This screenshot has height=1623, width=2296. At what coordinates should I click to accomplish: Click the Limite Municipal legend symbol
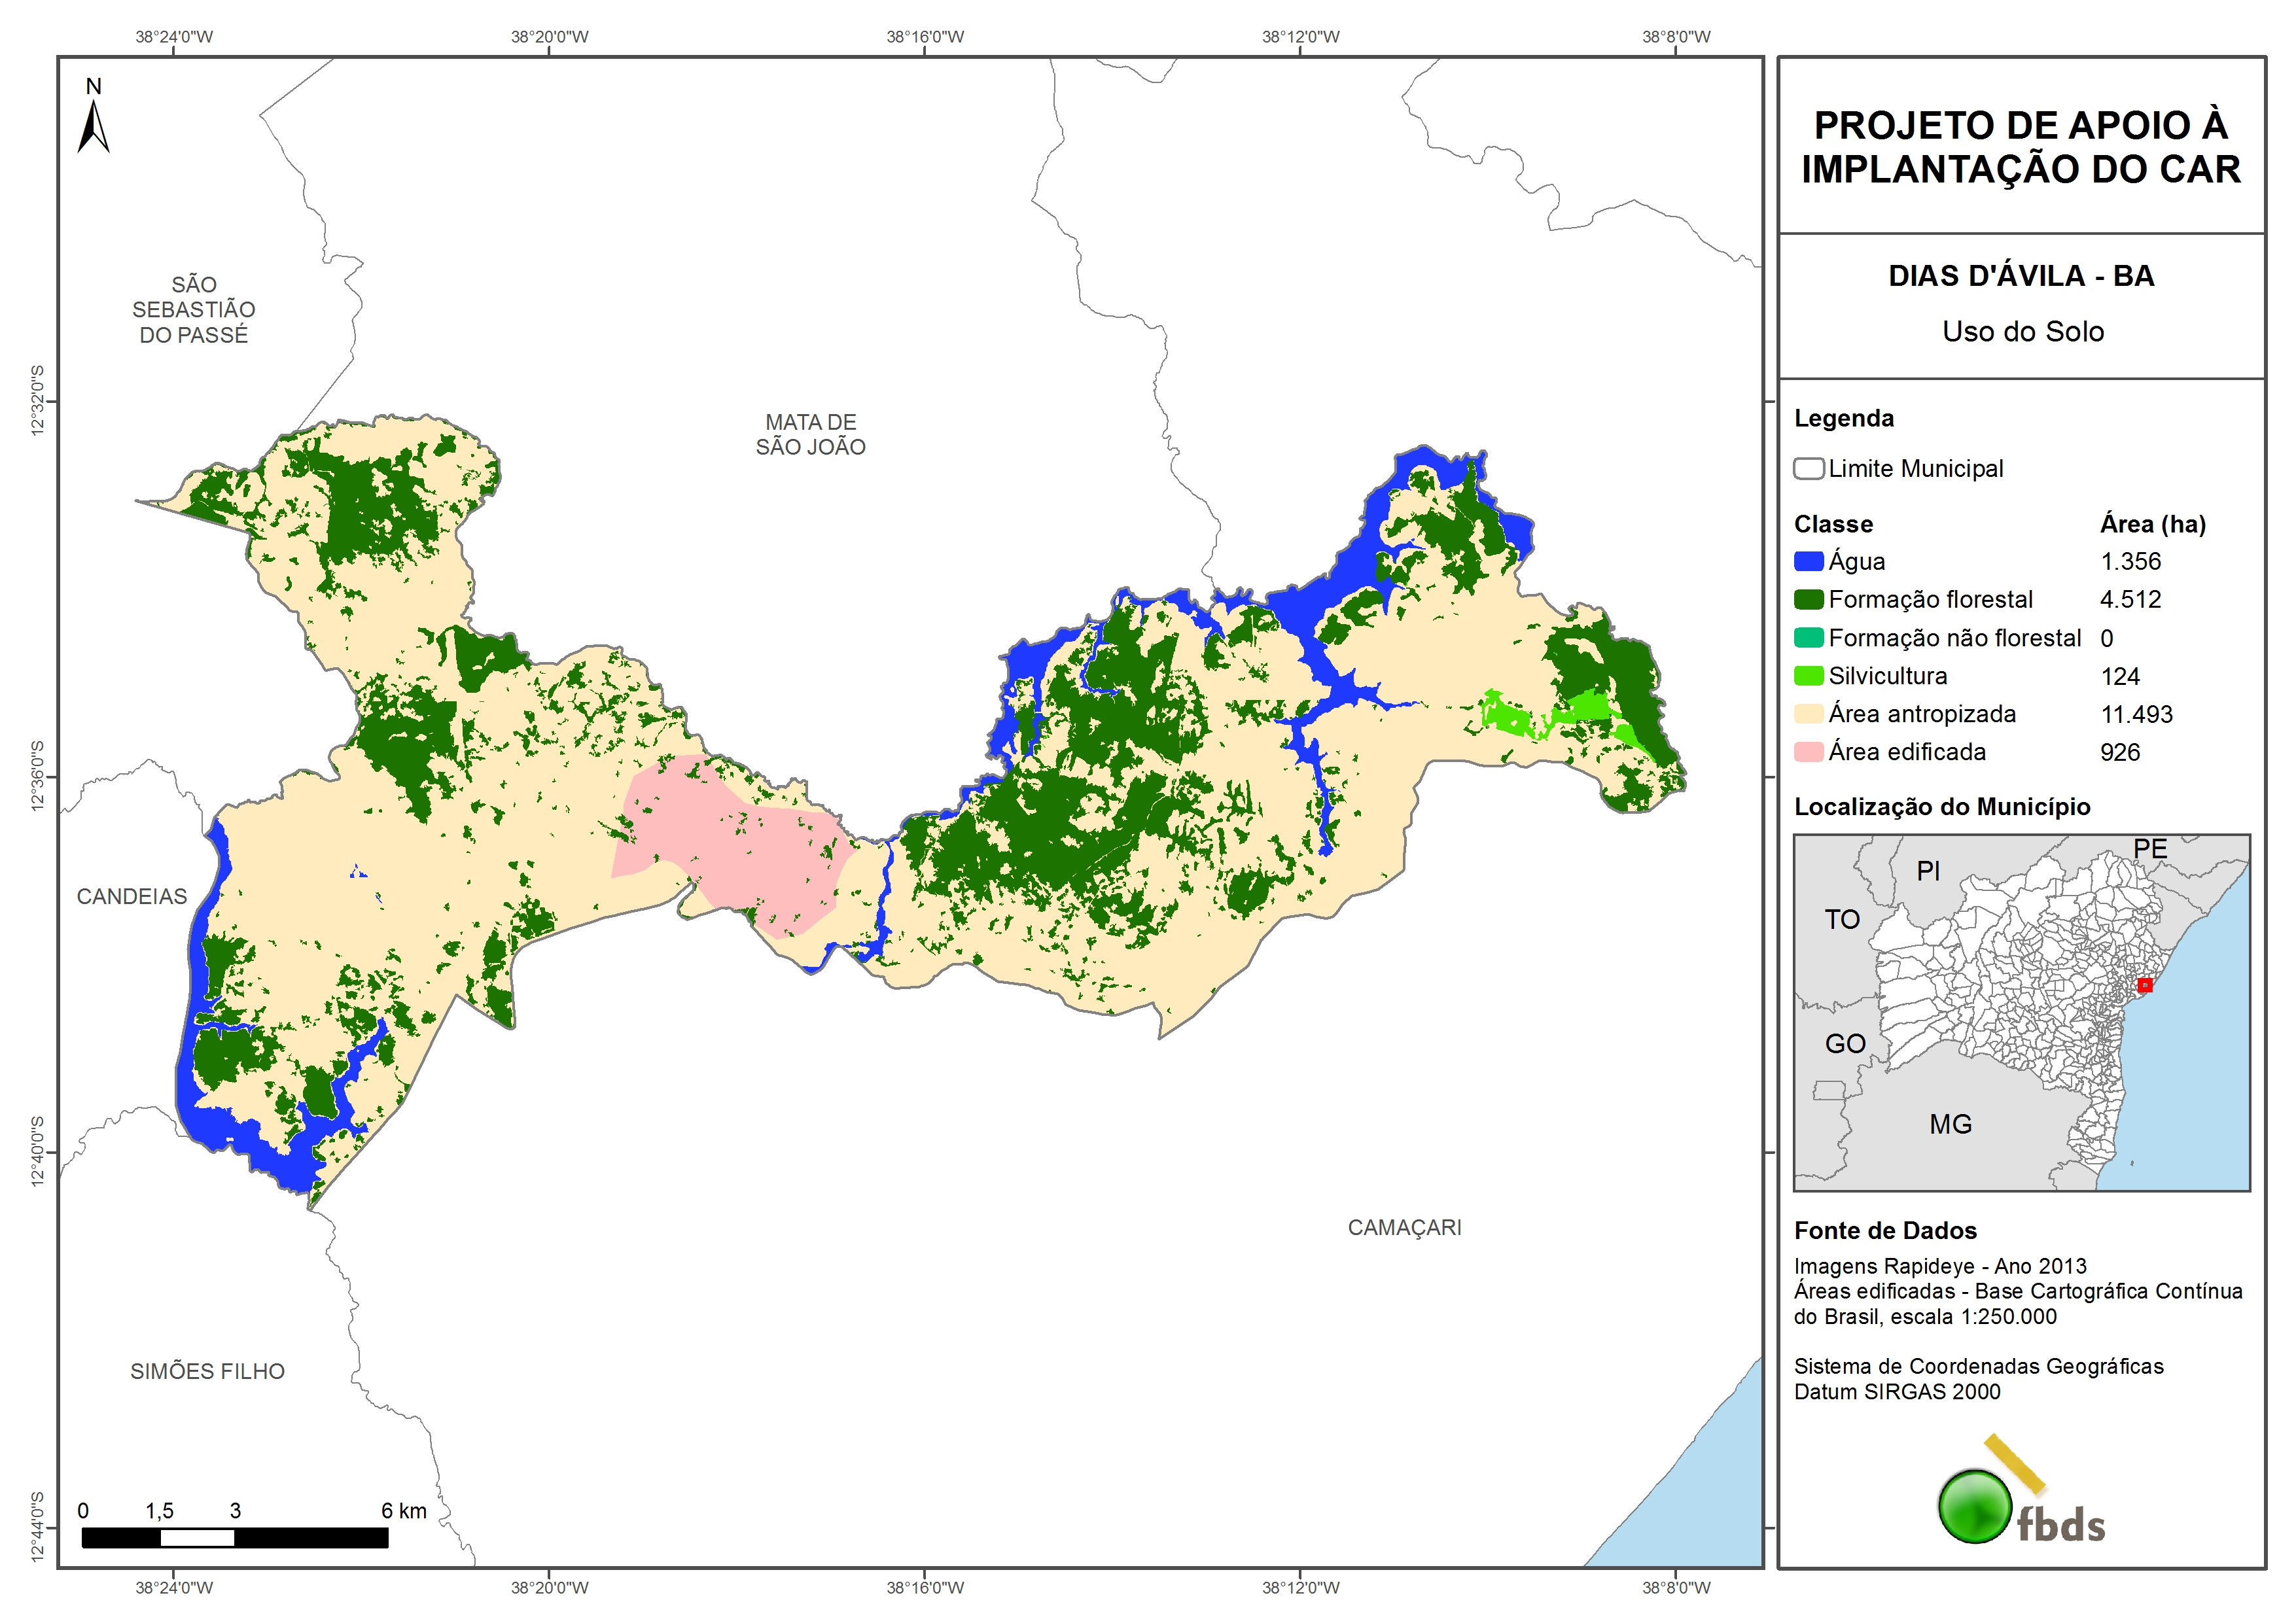[1808, 468]
